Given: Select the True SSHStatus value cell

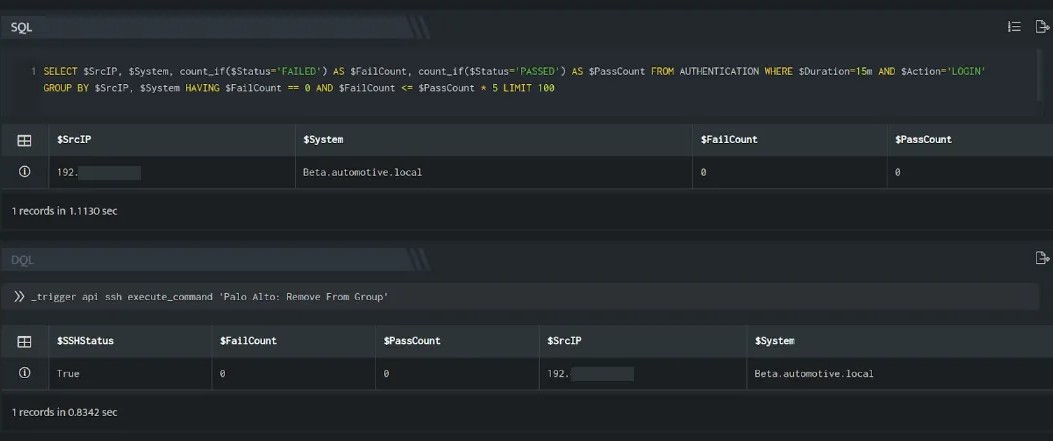Looking at the screenshot, I should point(130,374).
